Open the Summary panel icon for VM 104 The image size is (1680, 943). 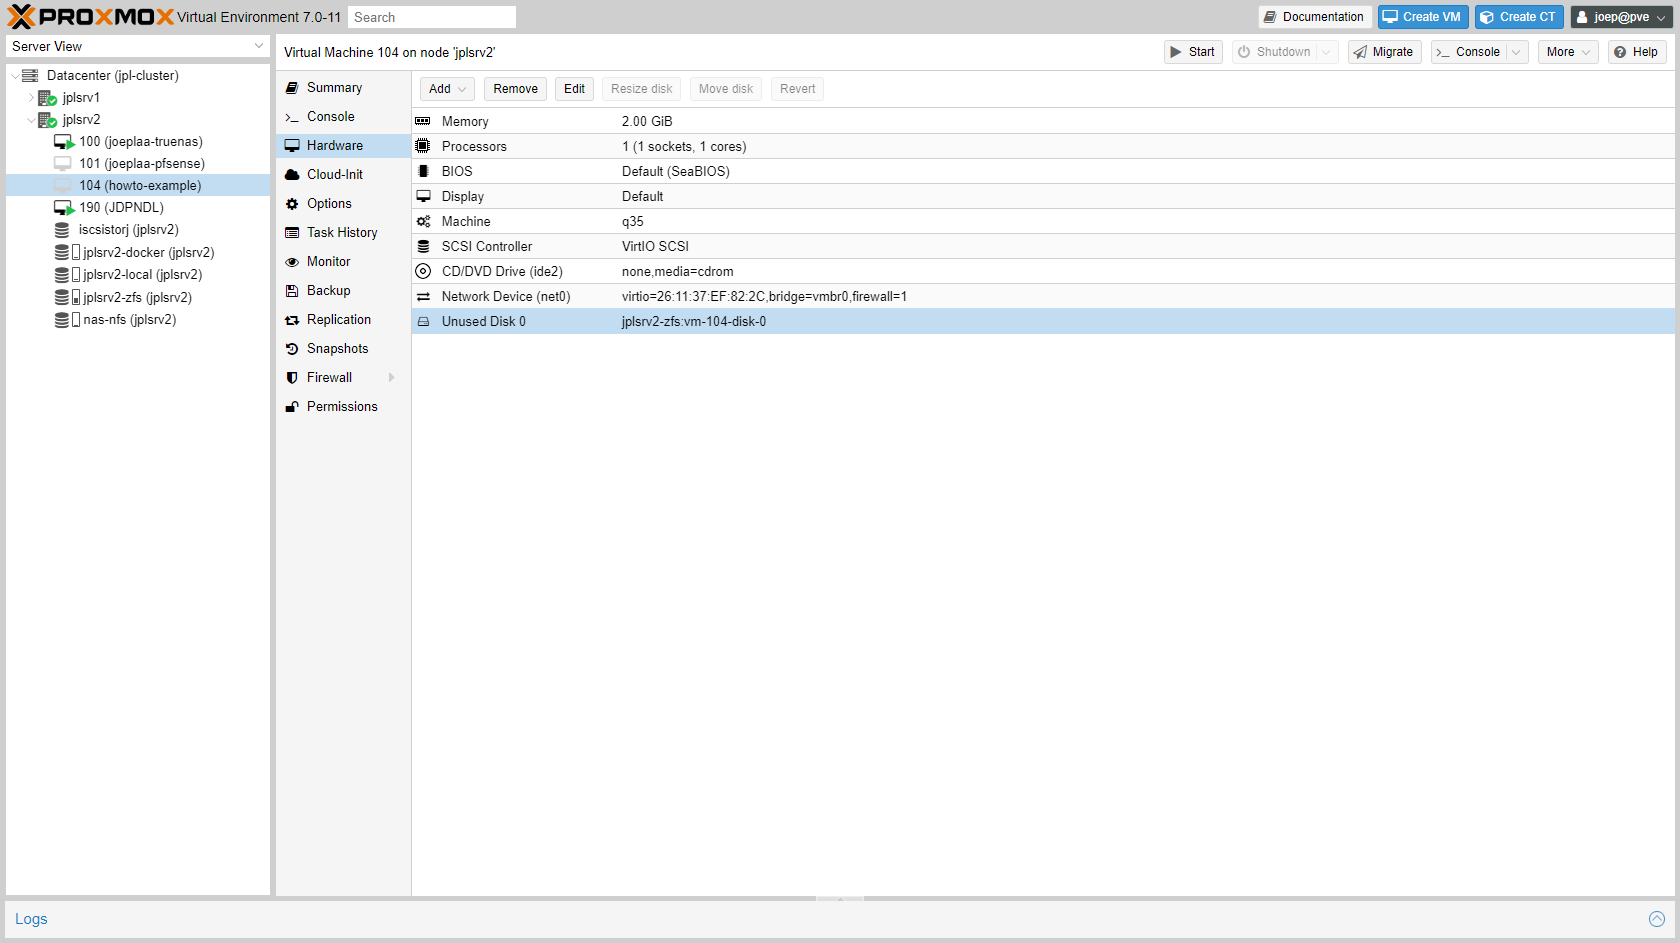coord(292,87)
